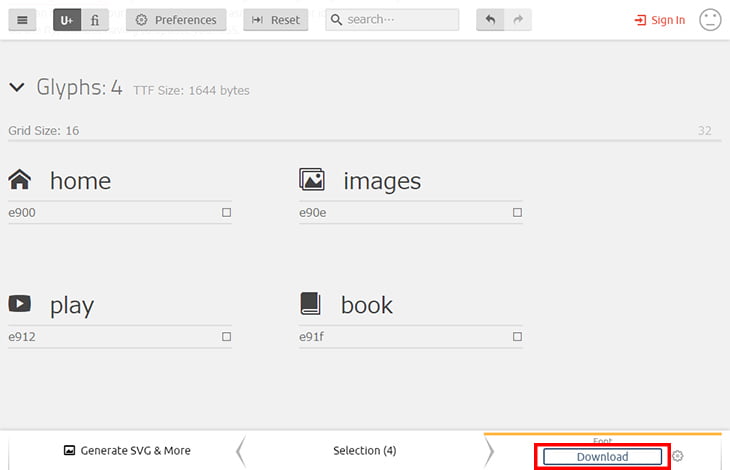The width and height of the screenshot is (730, 470).
Task: Click the home glyph icon
Action: [x=19, y=180]
